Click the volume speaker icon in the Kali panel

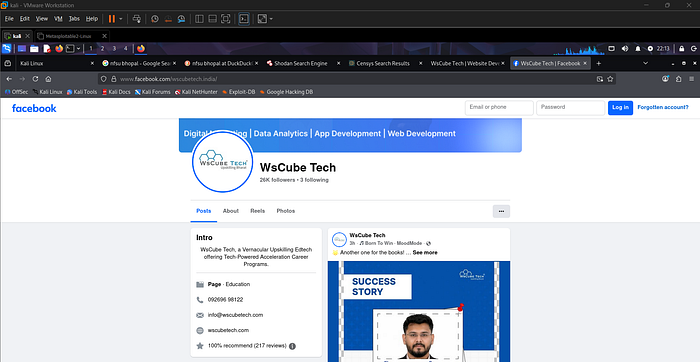tap(625, 49)
